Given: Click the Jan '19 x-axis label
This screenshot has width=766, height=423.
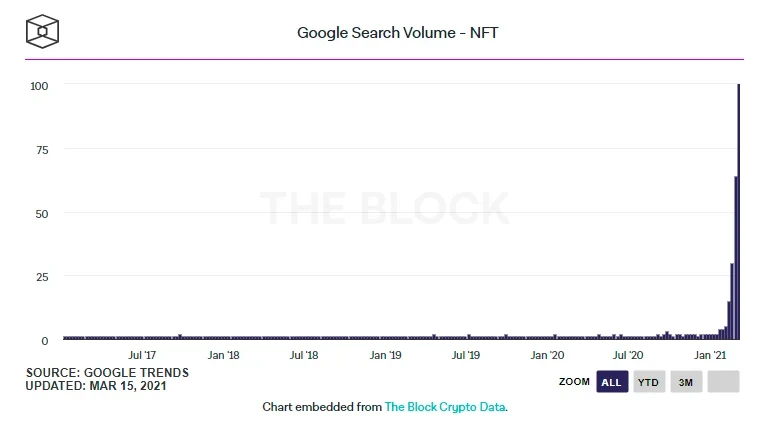Looking at the screenshot, I should [385, 355].
